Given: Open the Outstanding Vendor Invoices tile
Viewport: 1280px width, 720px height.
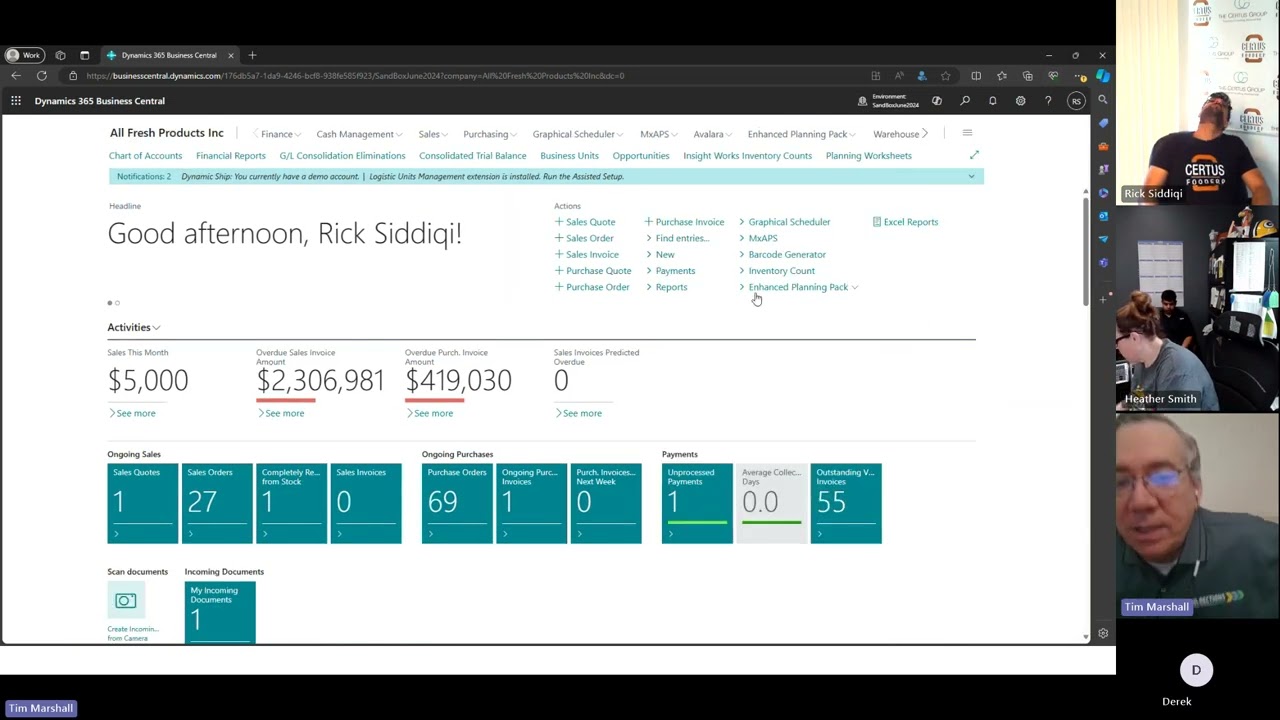Looking at the screenshot, I should [x=846, y=504].
